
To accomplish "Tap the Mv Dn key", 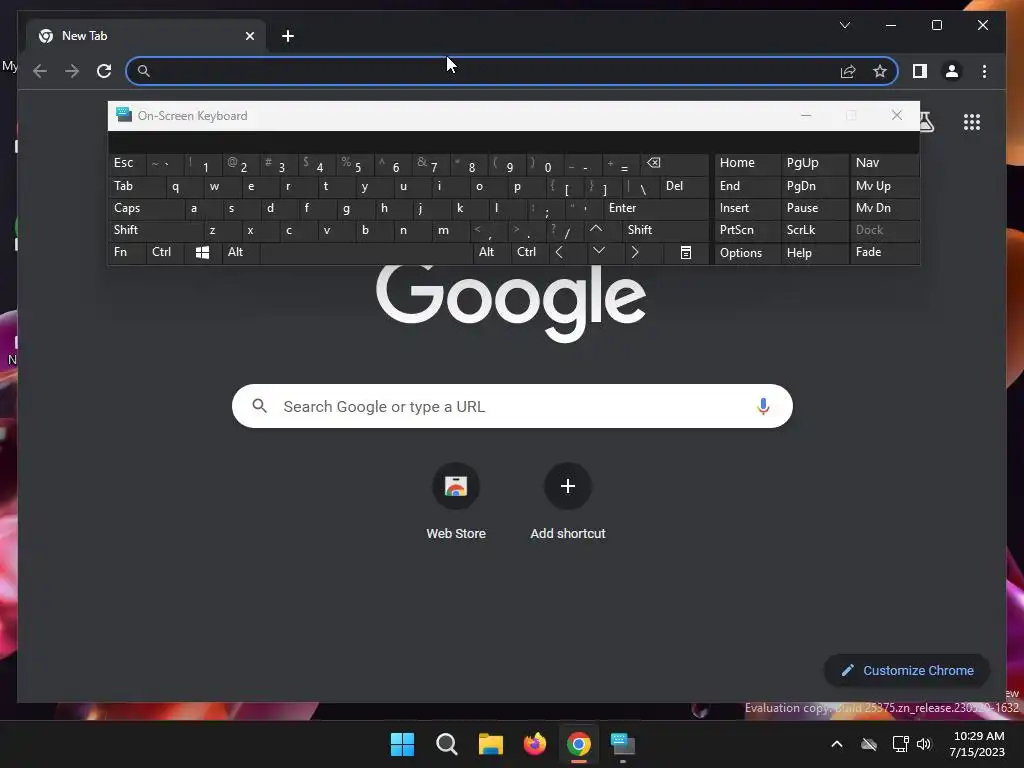I will (x=884, y=208).
